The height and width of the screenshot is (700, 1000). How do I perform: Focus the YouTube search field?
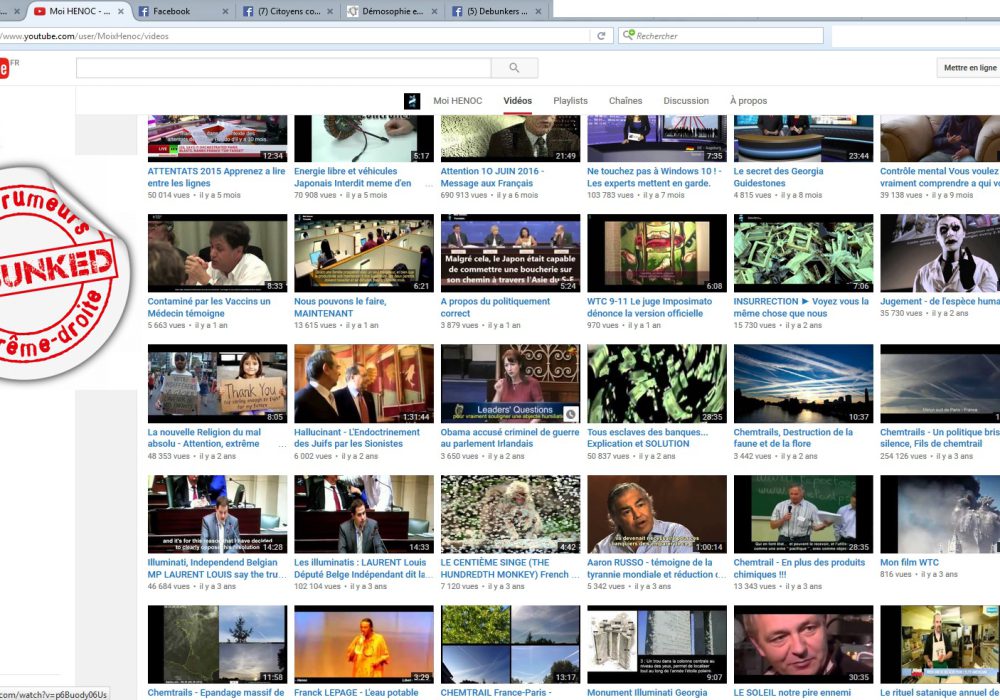[283, 68]
